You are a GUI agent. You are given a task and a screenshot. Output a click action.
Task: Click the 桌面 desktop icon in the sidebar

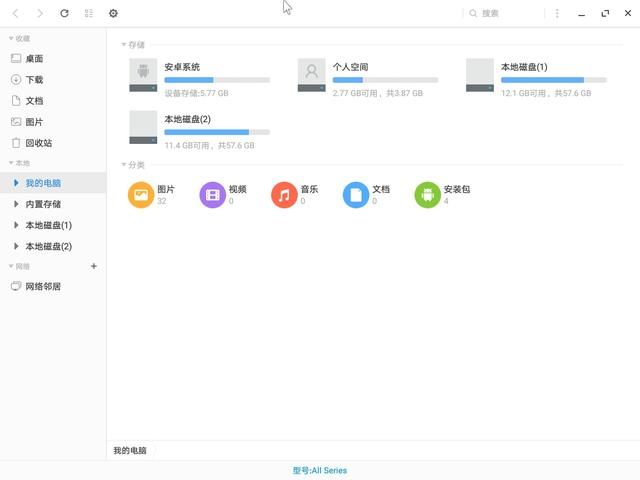16,58
